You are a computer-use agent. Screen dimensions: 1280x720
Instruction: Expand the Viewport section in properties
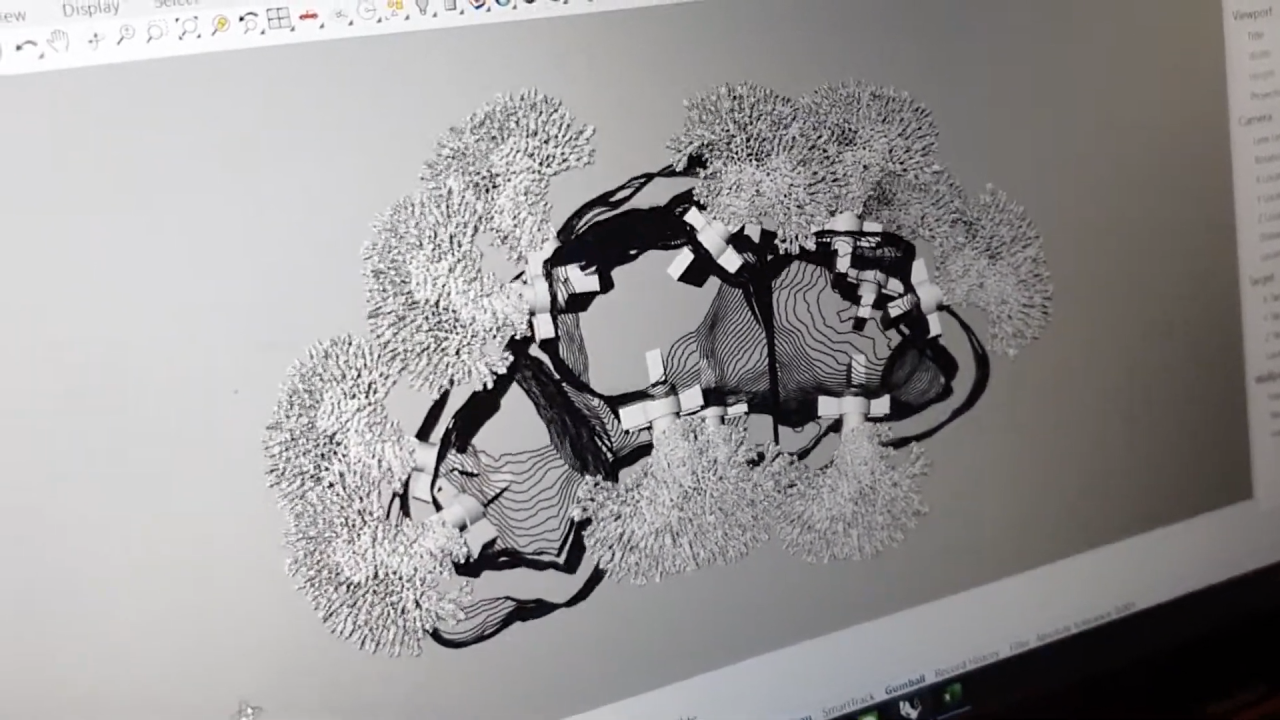[x=1251, y=14]
